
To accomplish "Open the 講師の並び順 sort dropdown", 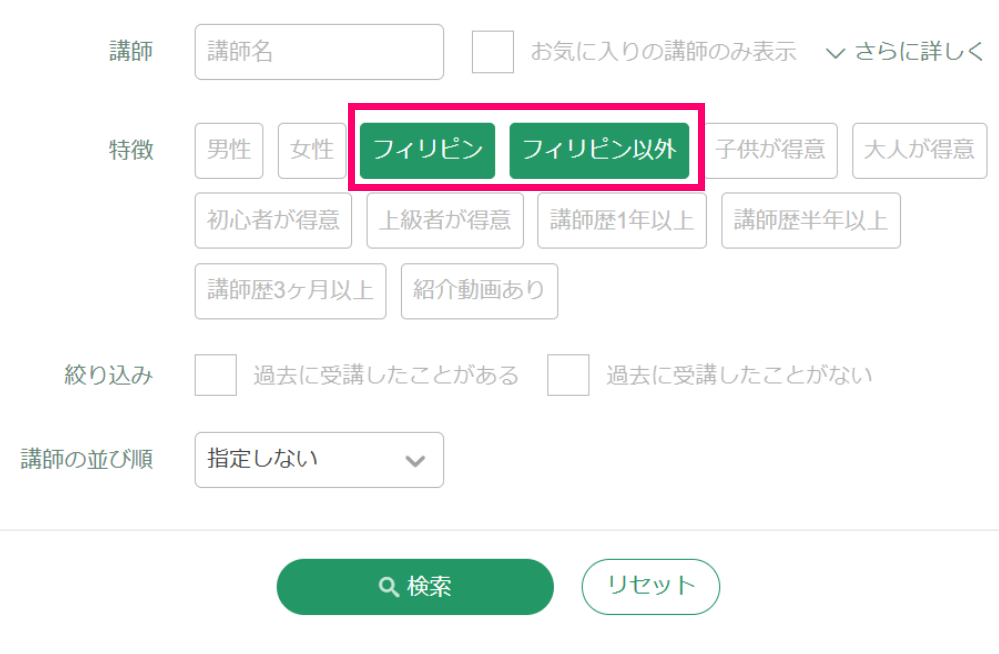I will pyautogui.click(x=319, y=460).
